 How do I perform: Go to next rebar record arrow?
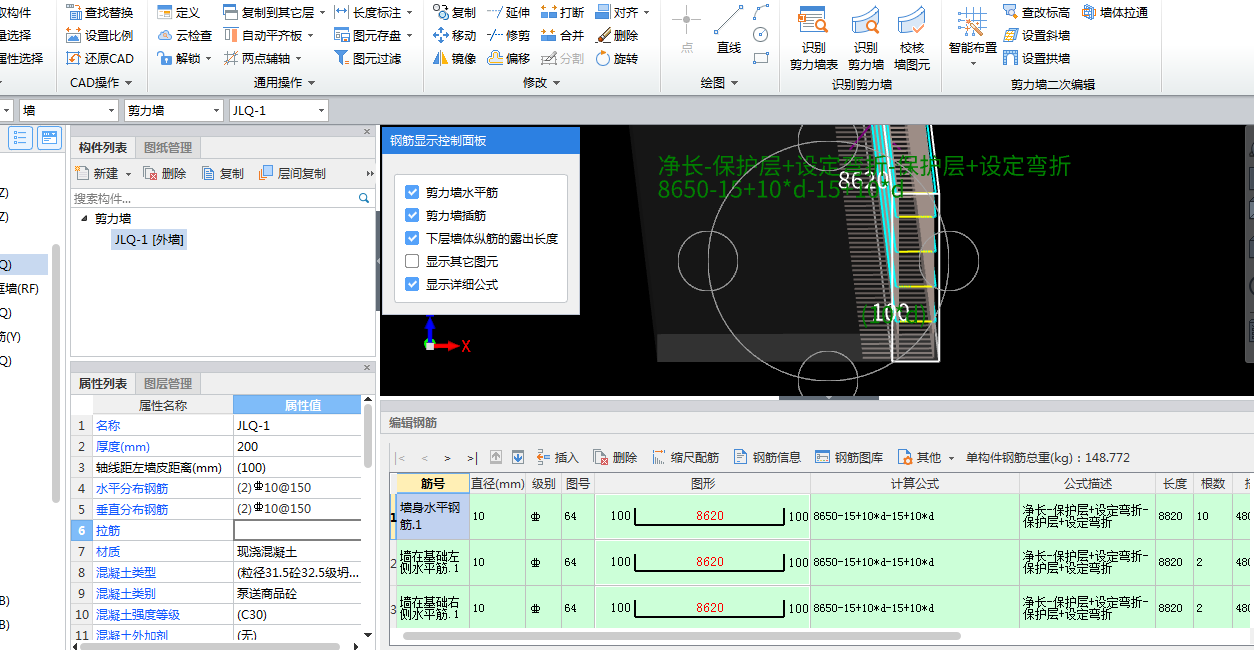(x=447, y=457)
